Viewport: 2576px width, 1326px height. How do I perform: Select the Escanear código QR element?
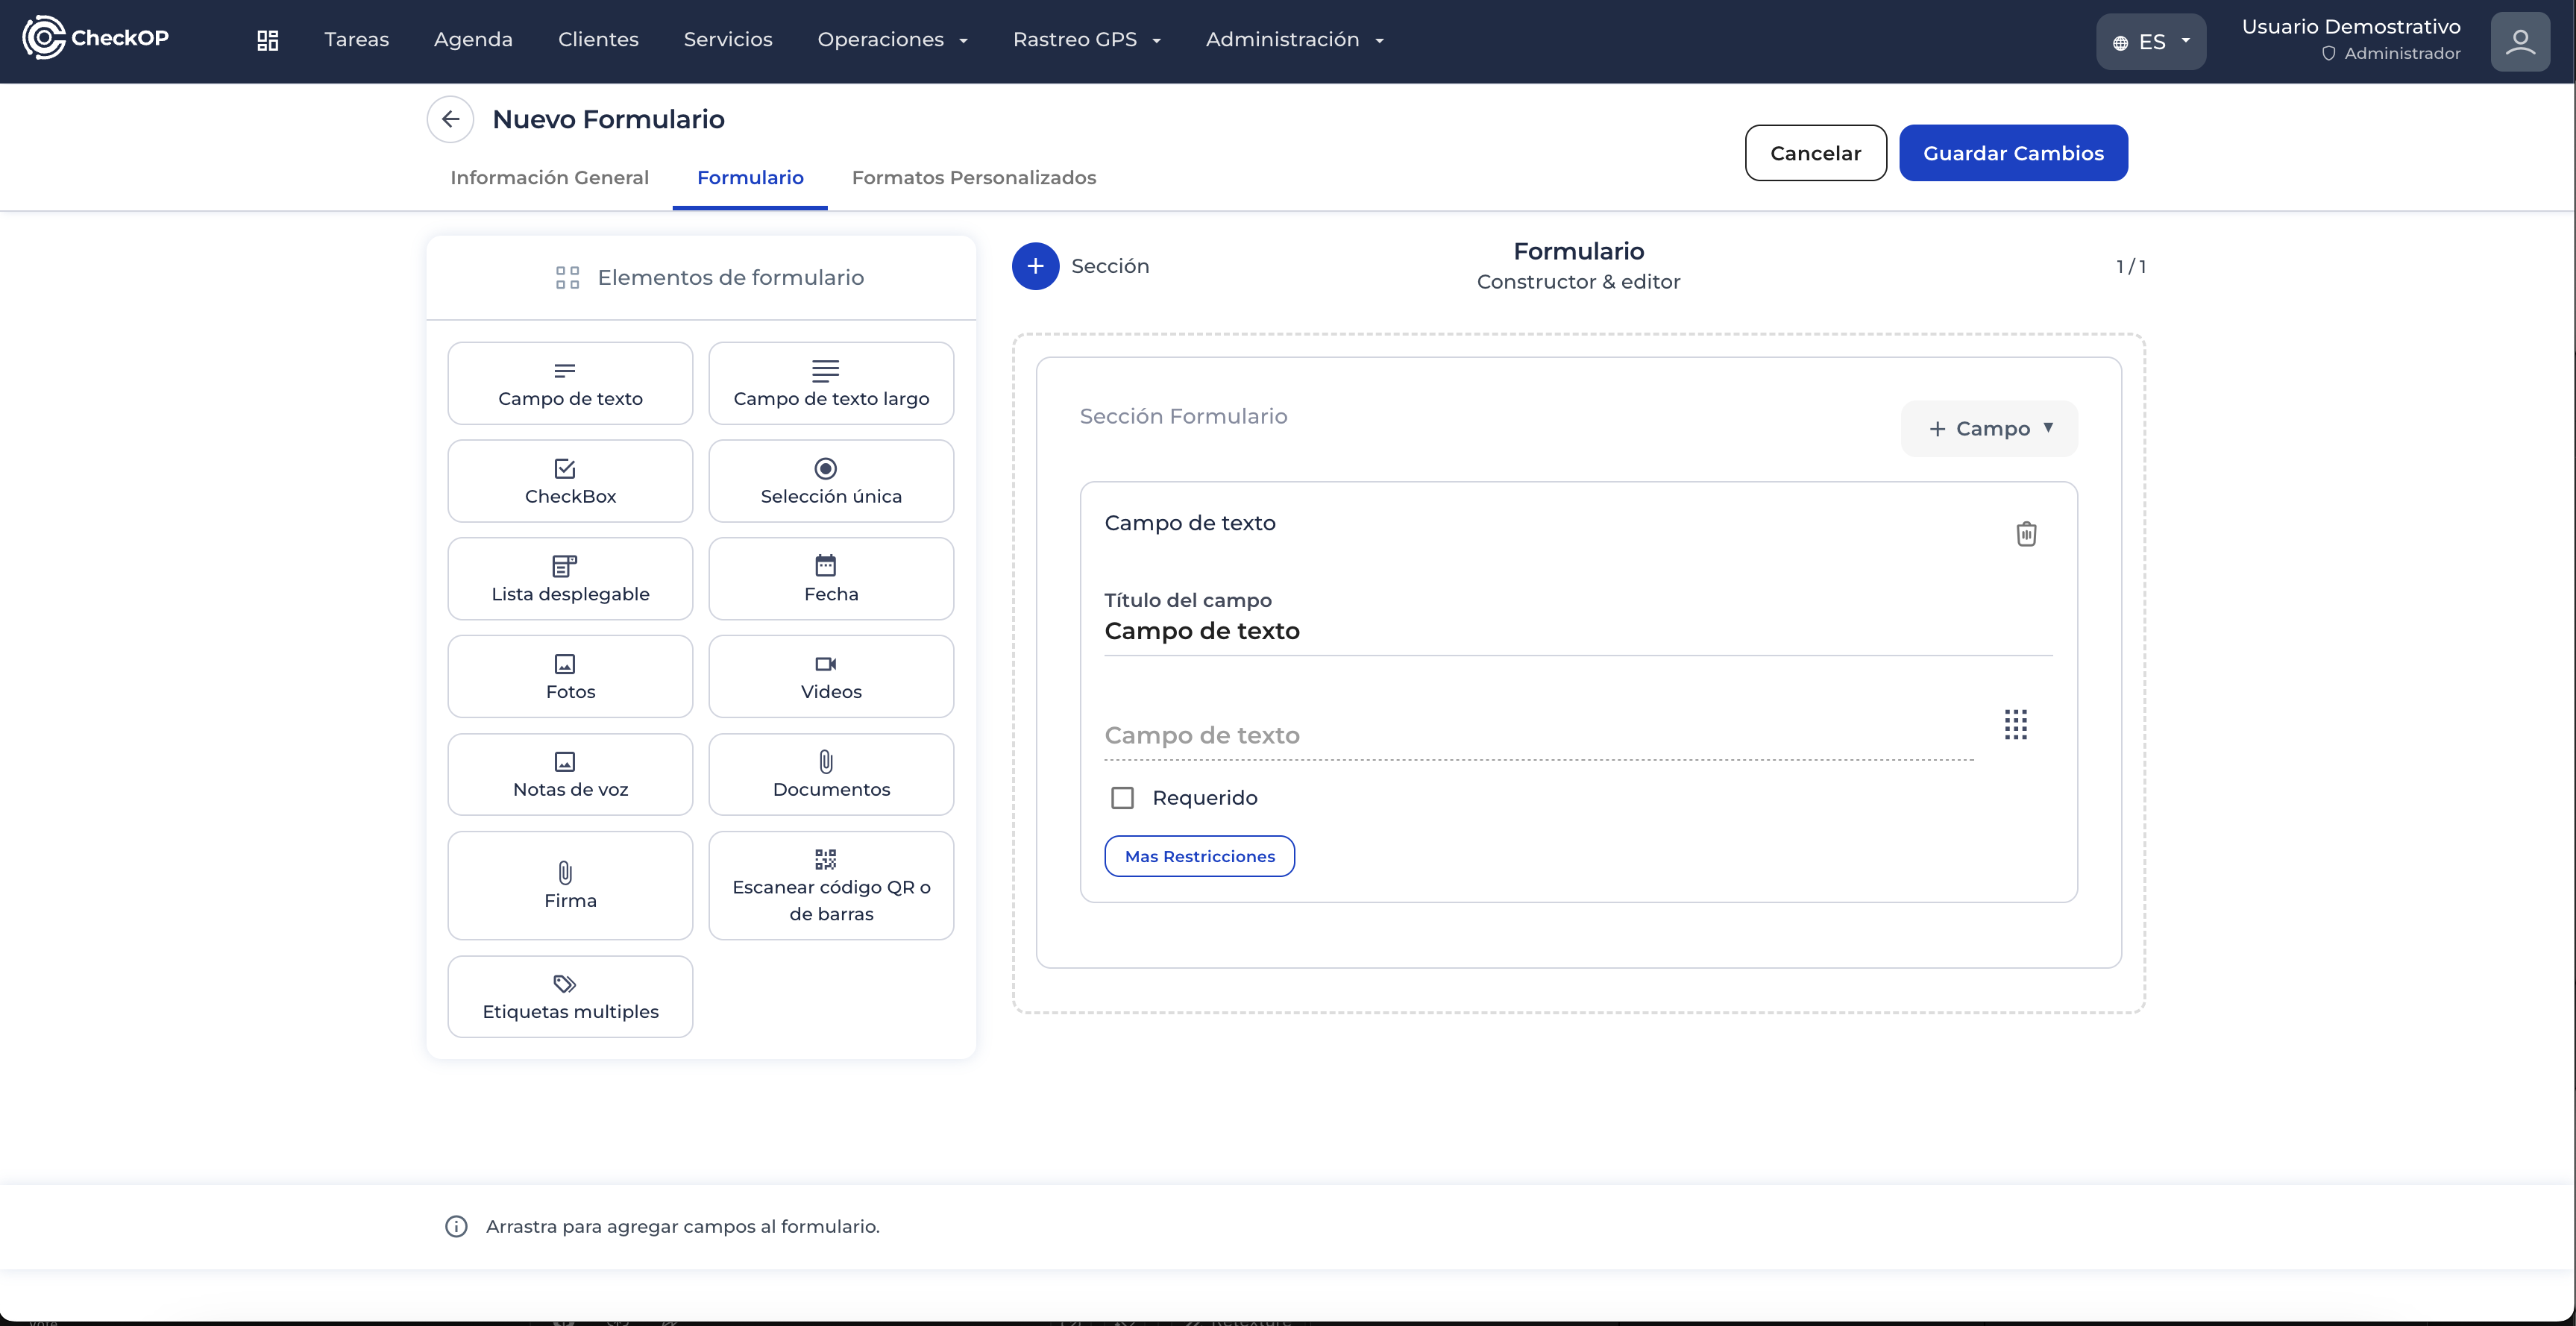tap(830, 885)
